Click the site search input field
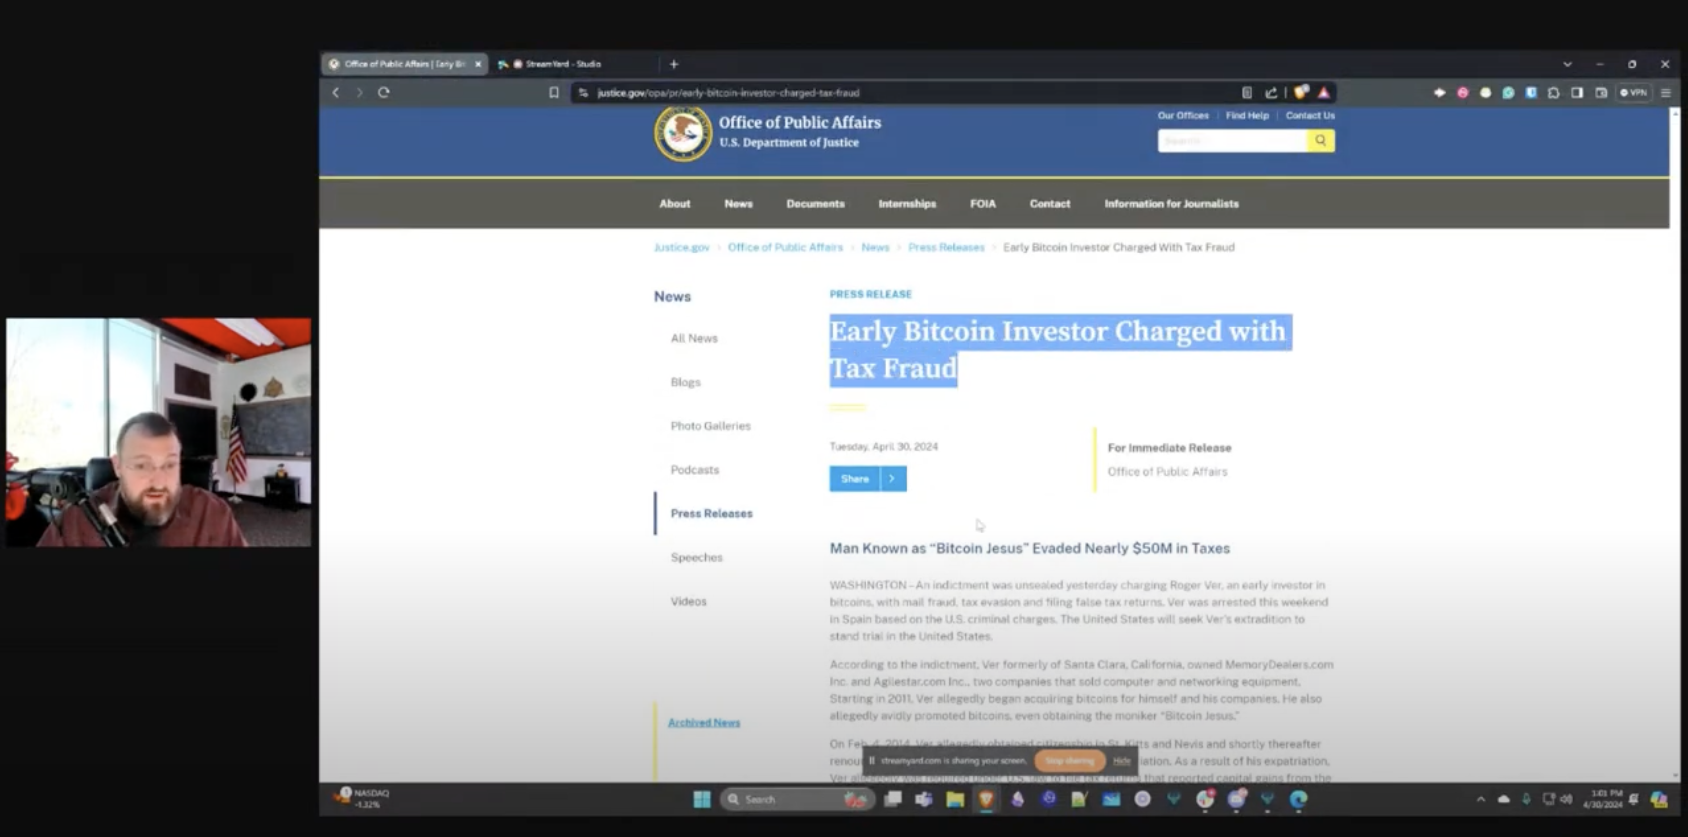This screenshot has height=837, width=1688. 1232,141
